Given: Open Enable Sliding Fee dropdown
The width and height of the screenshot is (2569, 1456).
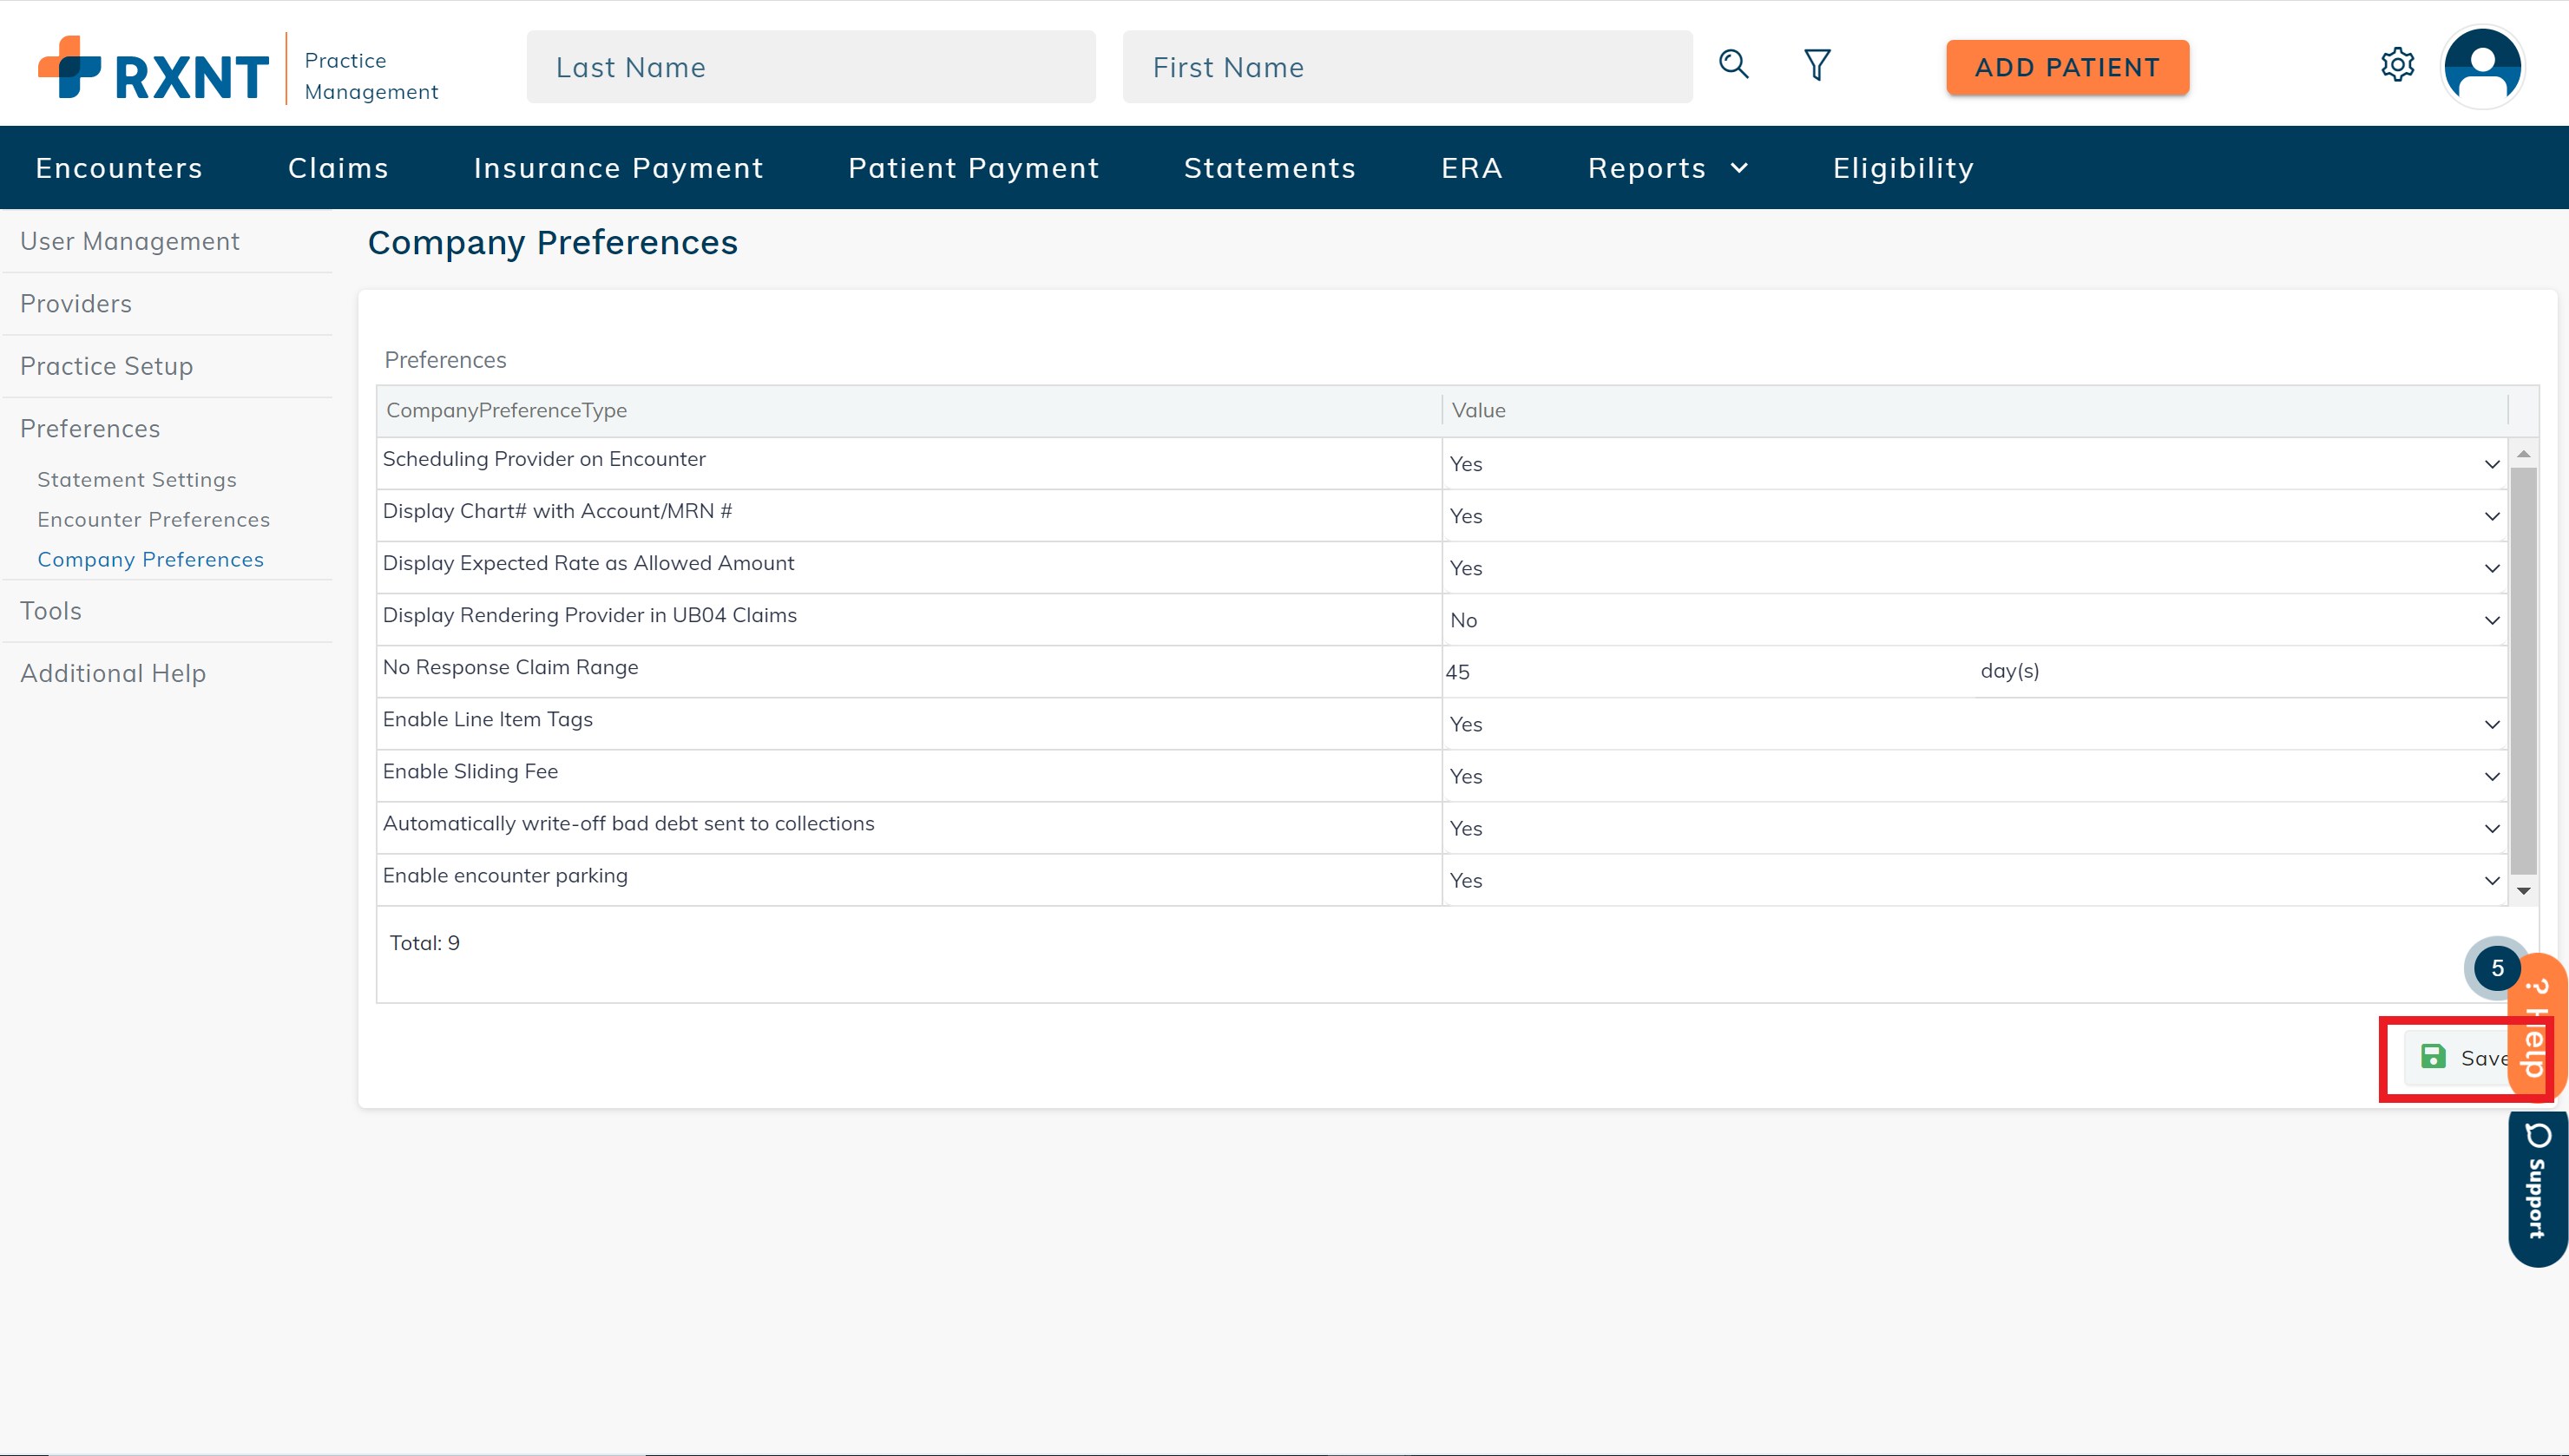Looking at the screenshot, I should [x=1974, y=776].
